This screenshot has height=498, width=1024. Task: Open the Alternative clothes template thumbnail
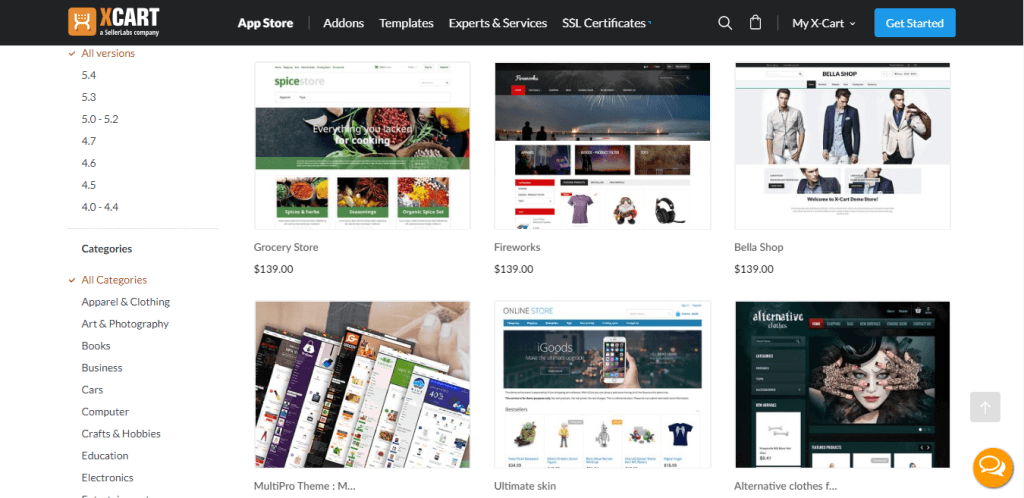click(x=842, y=384)
